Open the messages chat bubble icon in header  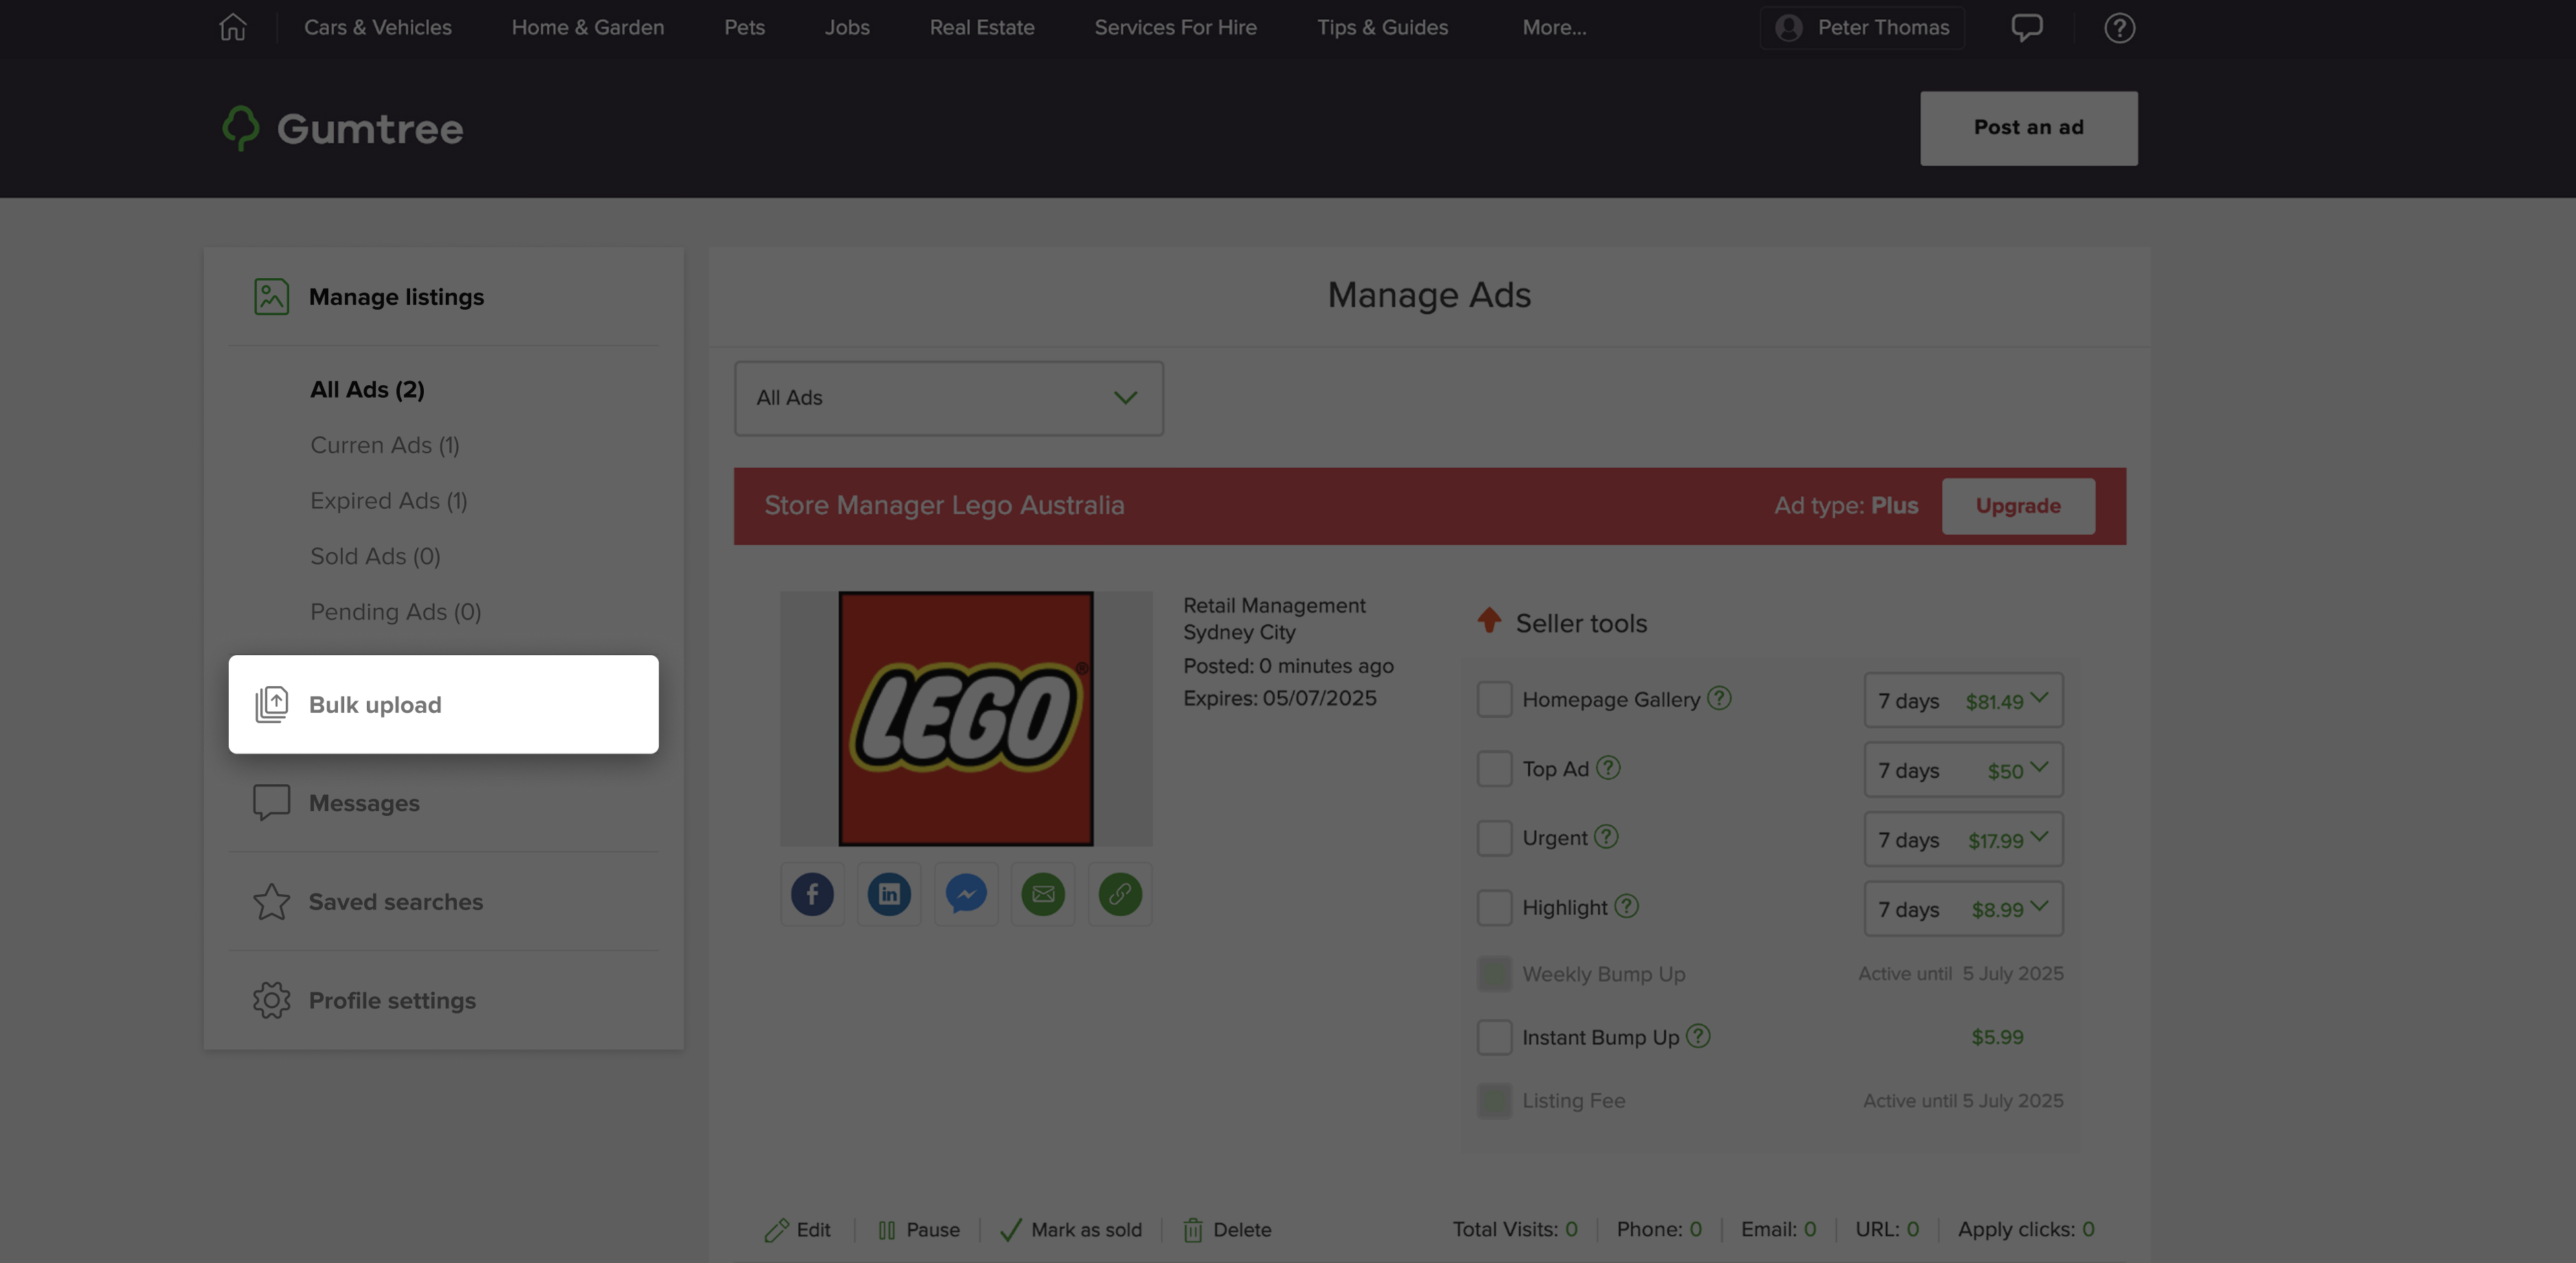pyautogui.click(x=2027, y=27)
